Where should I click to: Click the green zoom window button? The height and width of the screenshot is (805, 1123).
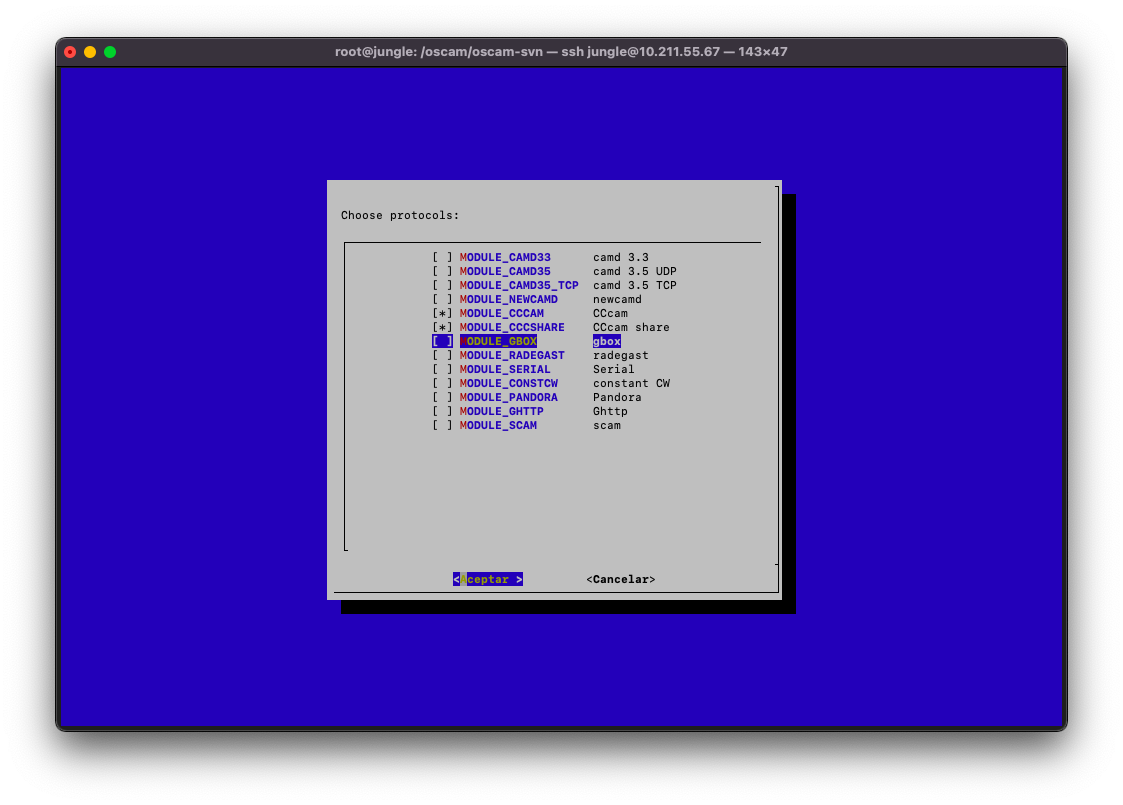pos(110,52)
